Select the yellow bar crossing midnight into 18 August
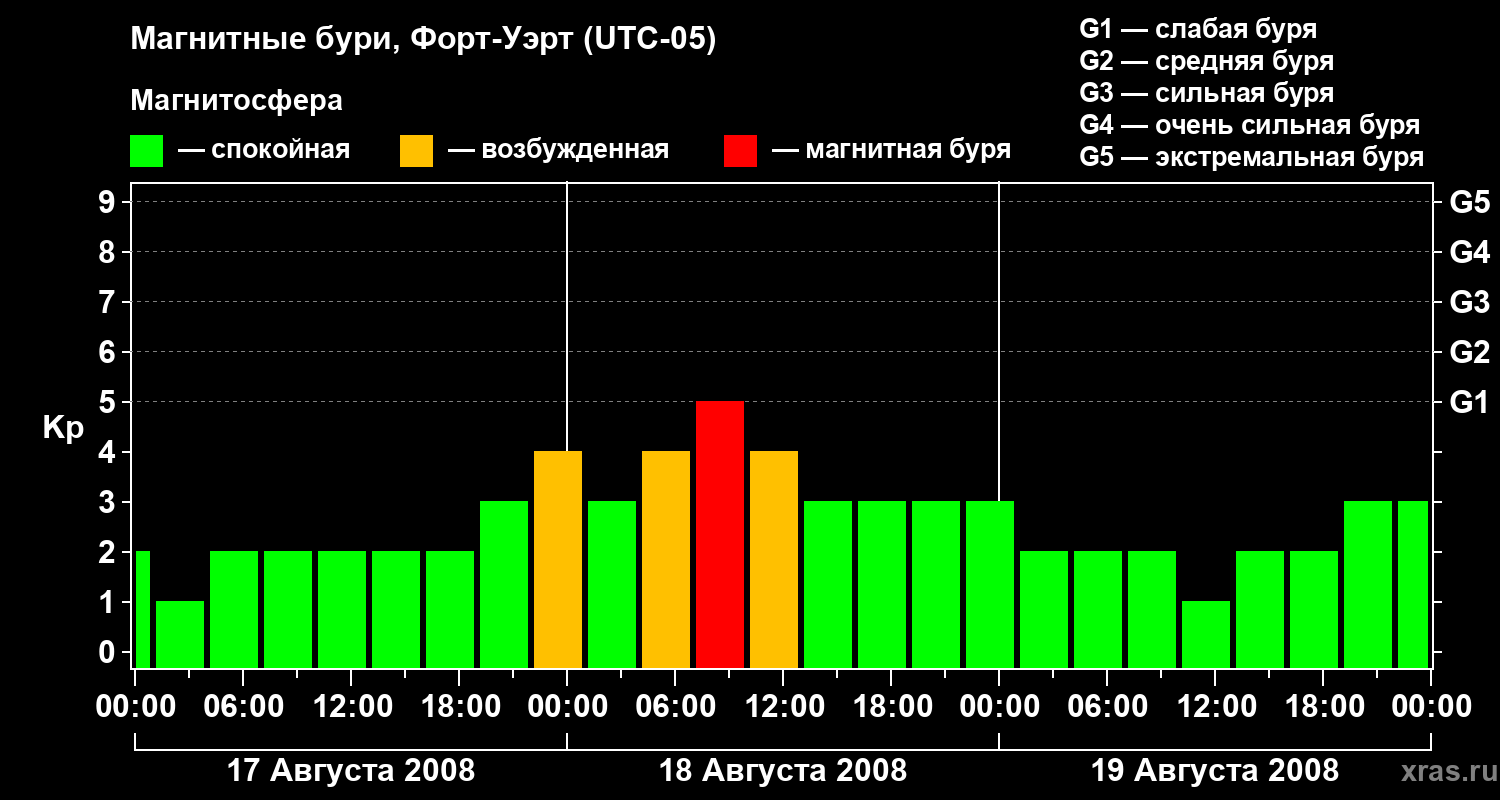Screen dimensions: 1500x800 (558, 559)
